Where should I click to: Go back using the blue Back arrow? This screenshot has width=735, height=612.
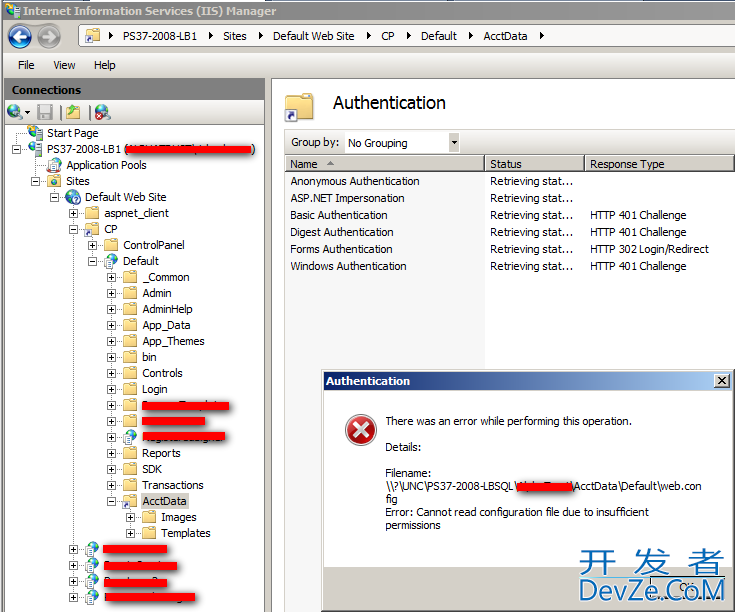point(20,37)
